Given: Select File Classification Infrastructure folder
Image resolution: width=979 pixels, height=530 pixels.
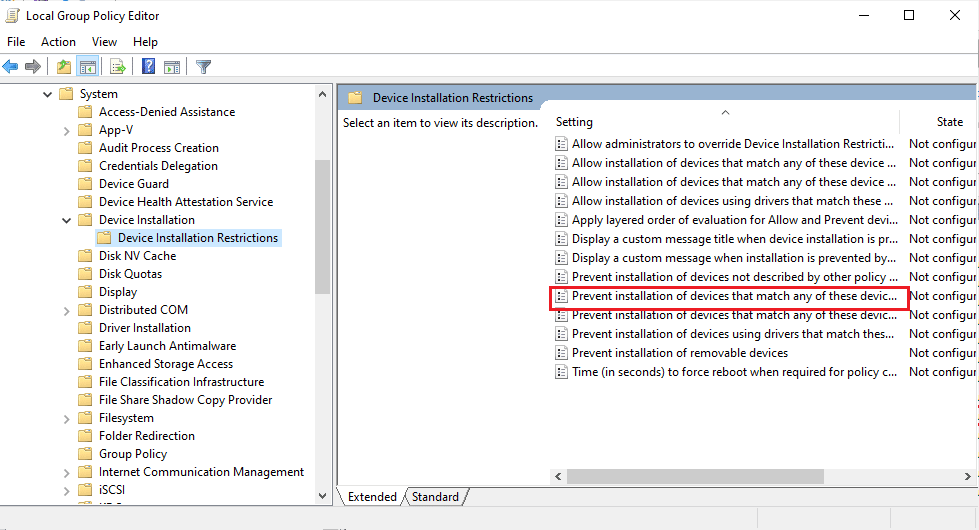Looking at the screenshot, I should pos(181,382).
